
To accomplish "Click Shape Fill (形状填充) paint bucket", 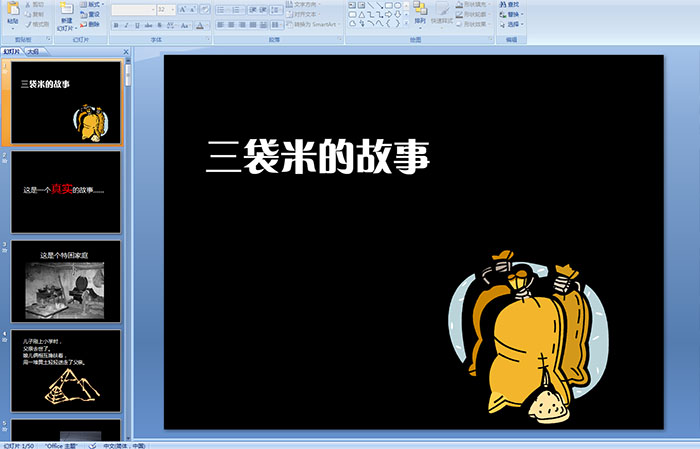I will tap(472, 4).
